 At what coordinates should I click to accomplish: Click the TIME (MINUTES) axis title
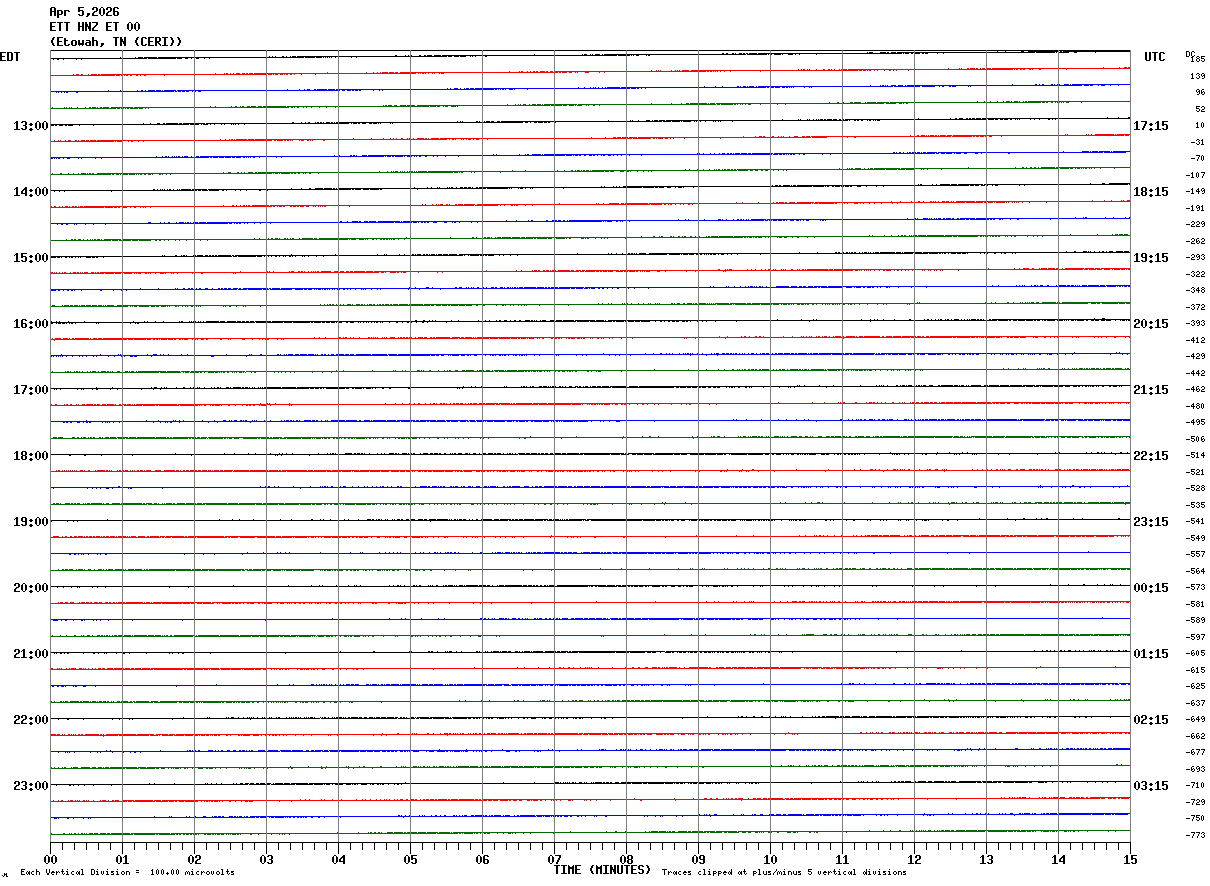tap(602, 870)
